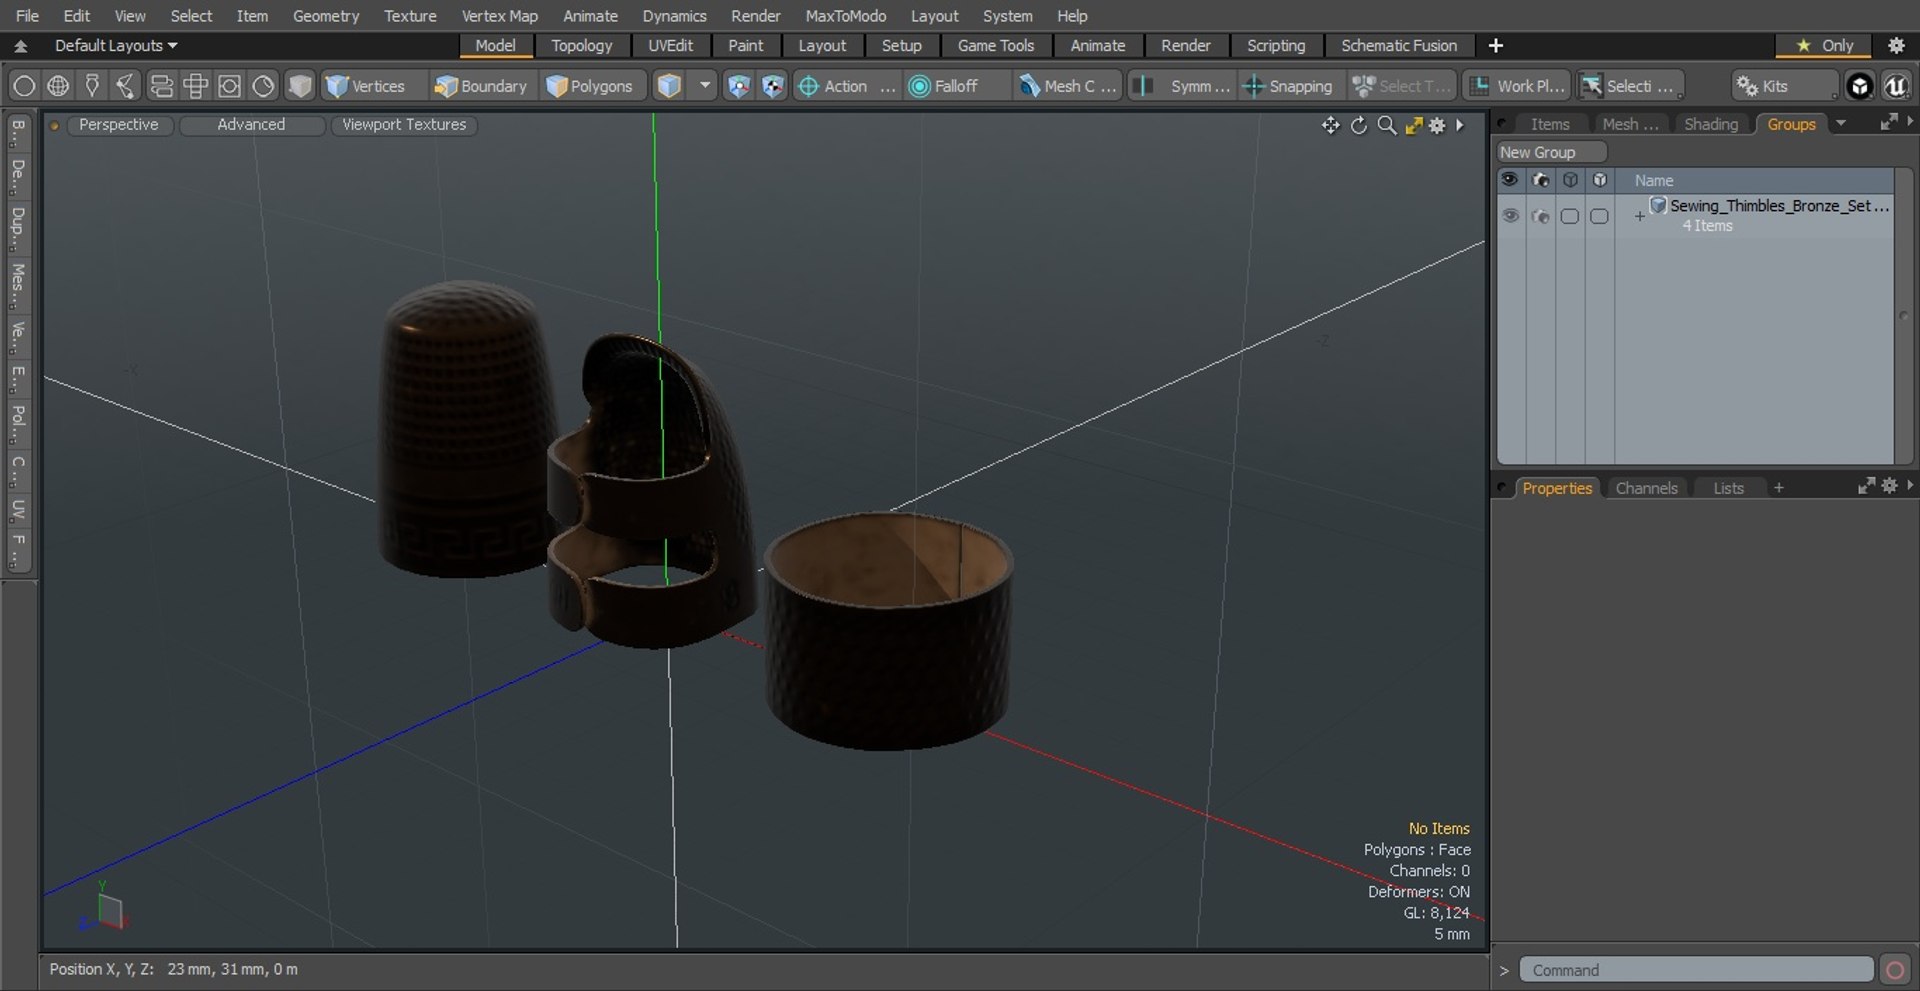Switch to the UVEdit layout tab
Screen dimensions: 1920x991
[670, 45]
